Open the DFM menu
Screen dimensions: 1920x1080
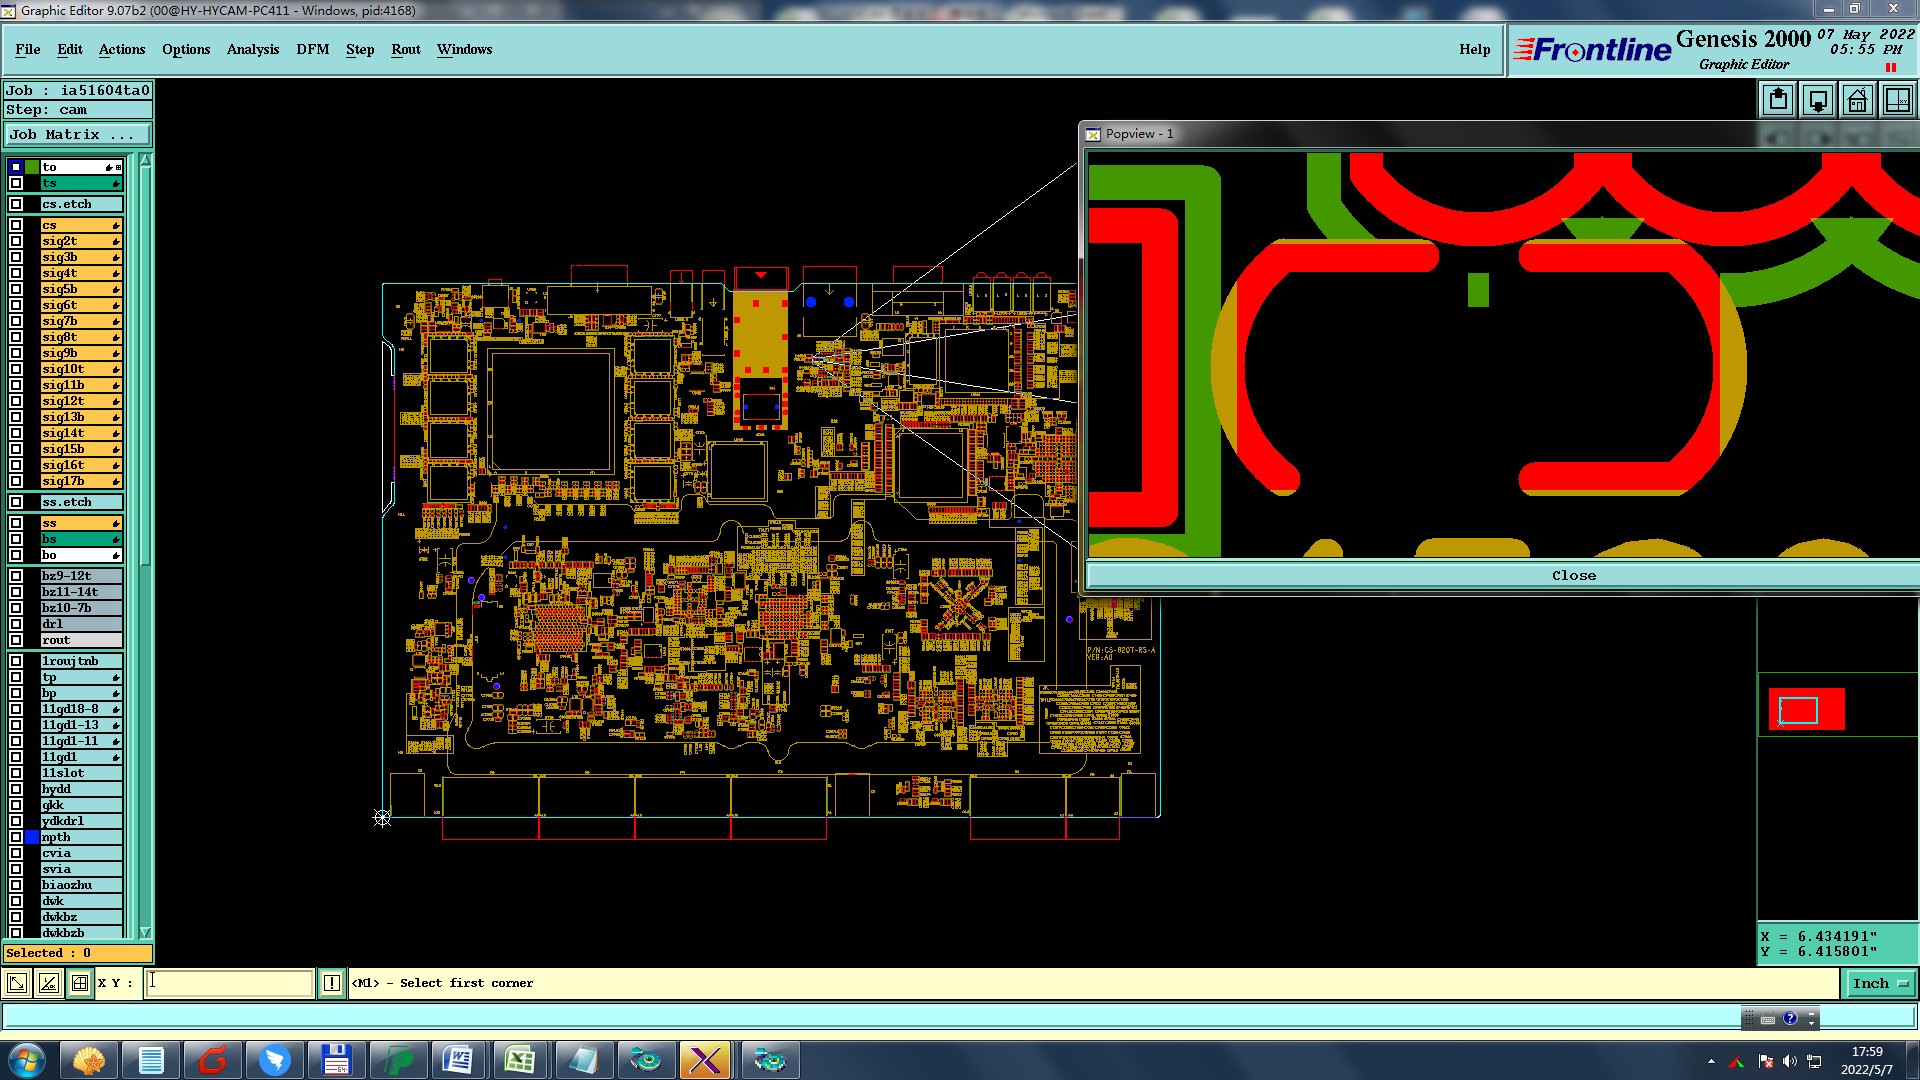312,49
